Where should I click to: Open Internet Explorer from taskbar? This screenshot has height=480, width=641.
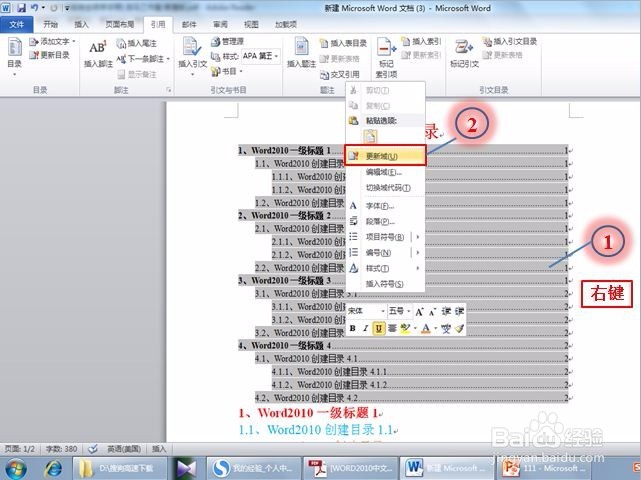tap(53, 469)
